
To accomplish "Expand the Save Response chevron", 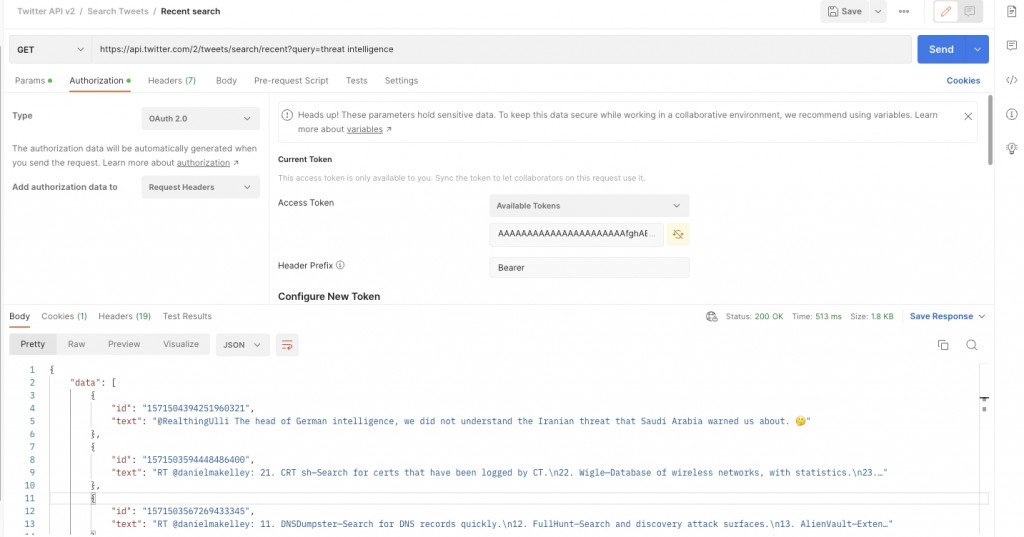I will (982, 317).
